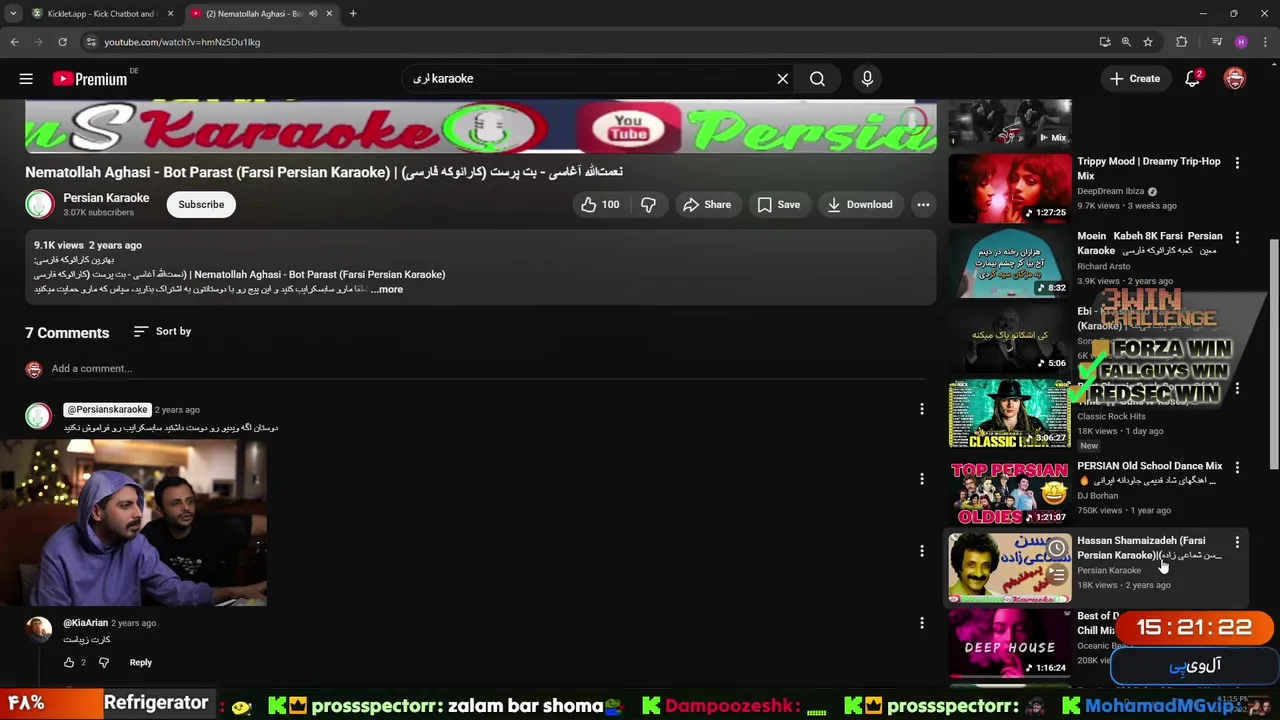This screenshot has width=1280, height=720.
Task: Close the Kicklet.app tab
Action: (x=171, y=14)
